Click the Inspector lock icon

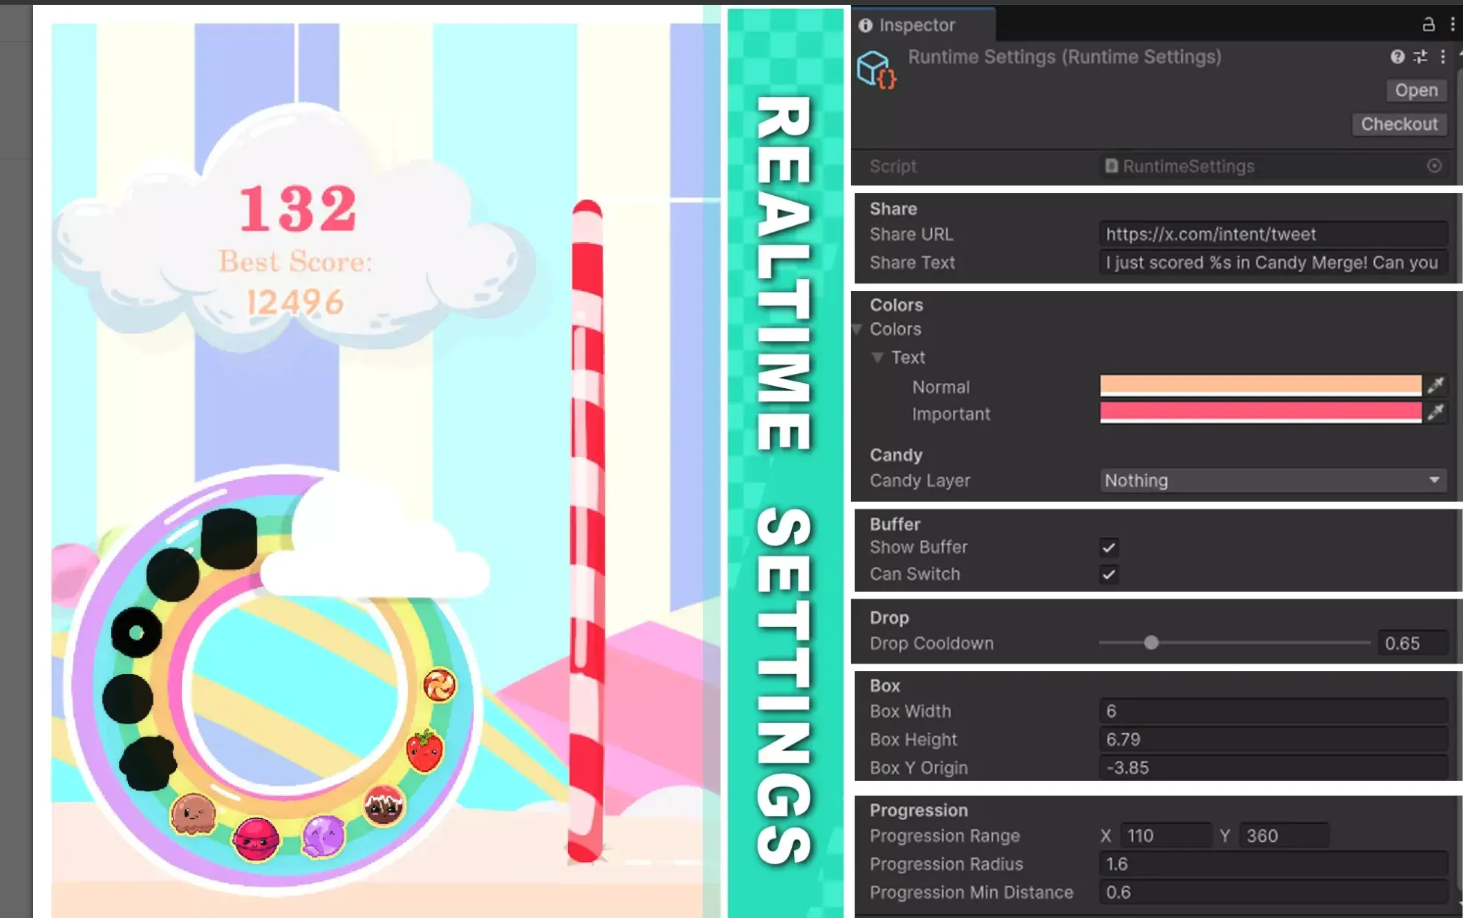click(x=1428, y=24)
